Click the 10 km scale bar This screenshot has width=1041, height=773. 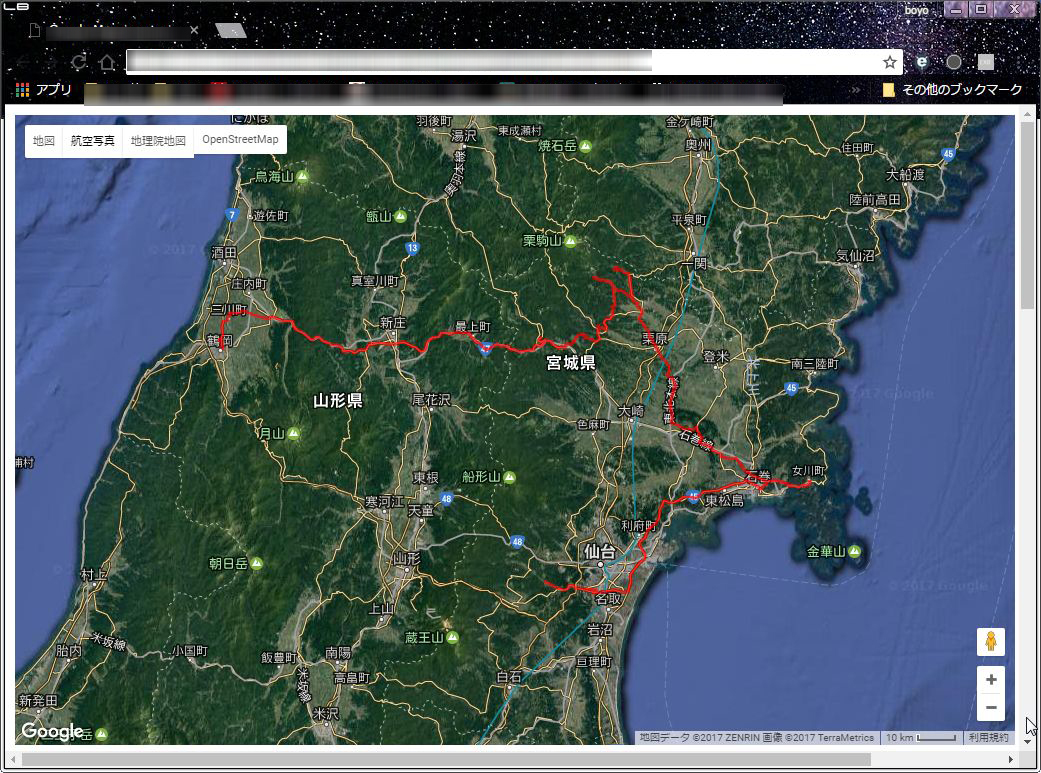921,737
